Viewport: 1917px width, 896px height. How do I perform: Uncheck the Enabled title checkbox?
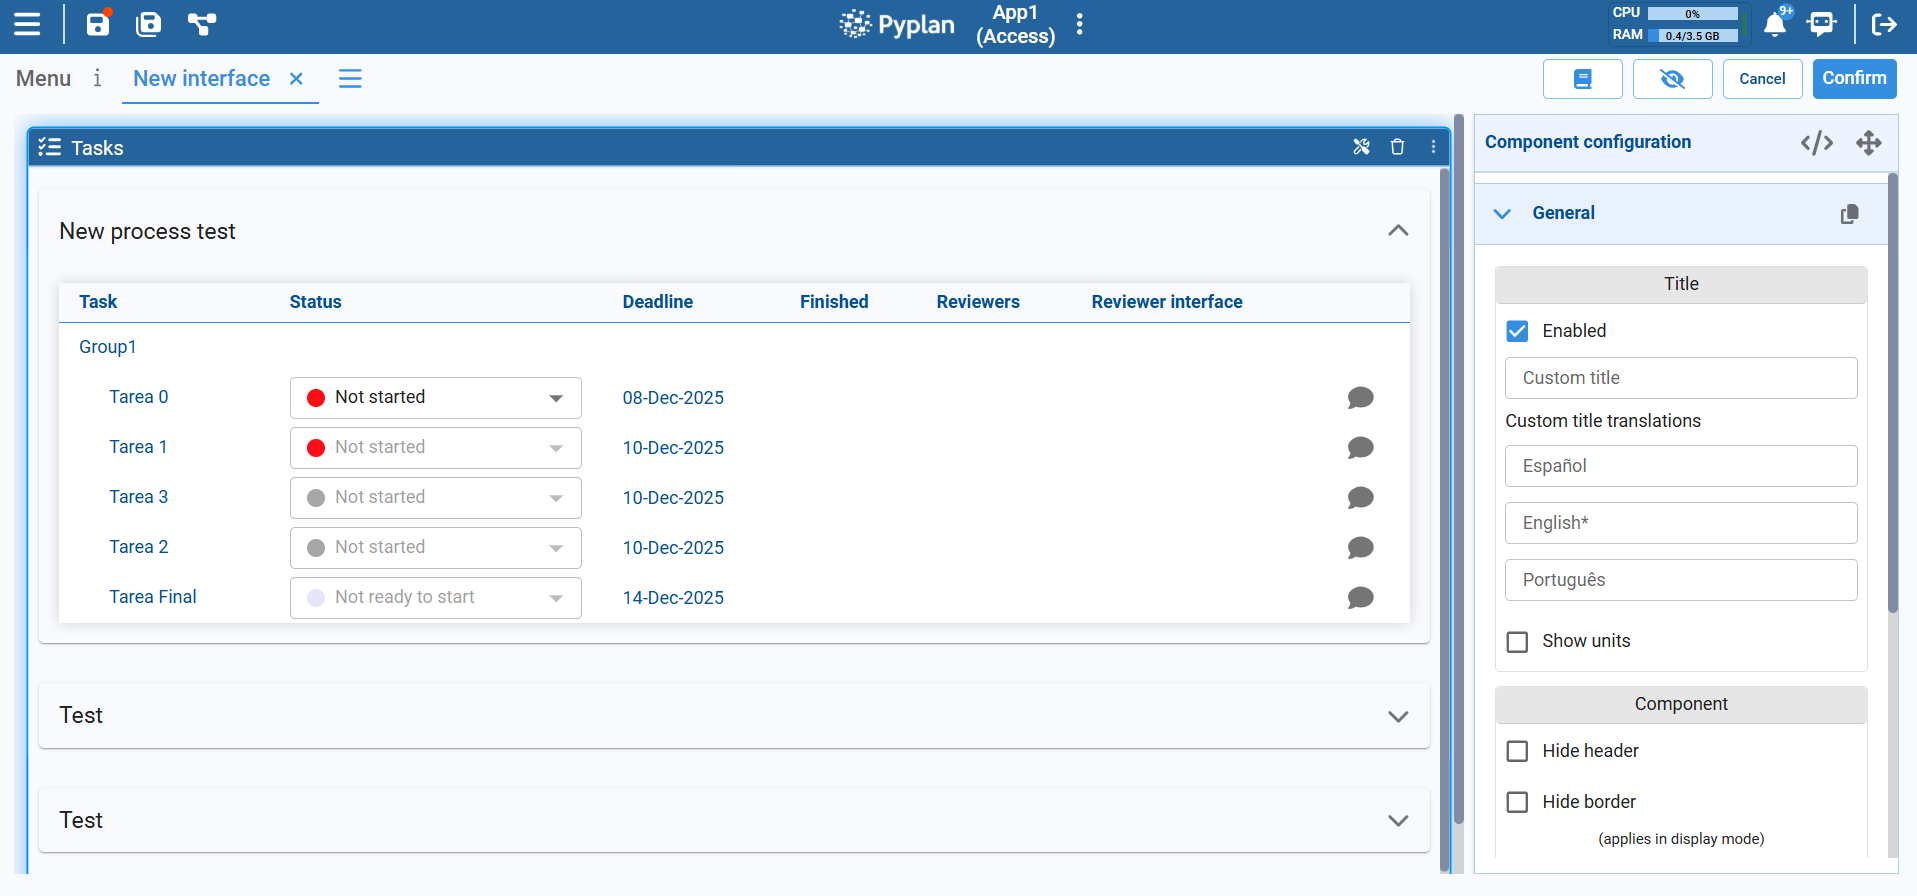click(x=1517, y=331)
